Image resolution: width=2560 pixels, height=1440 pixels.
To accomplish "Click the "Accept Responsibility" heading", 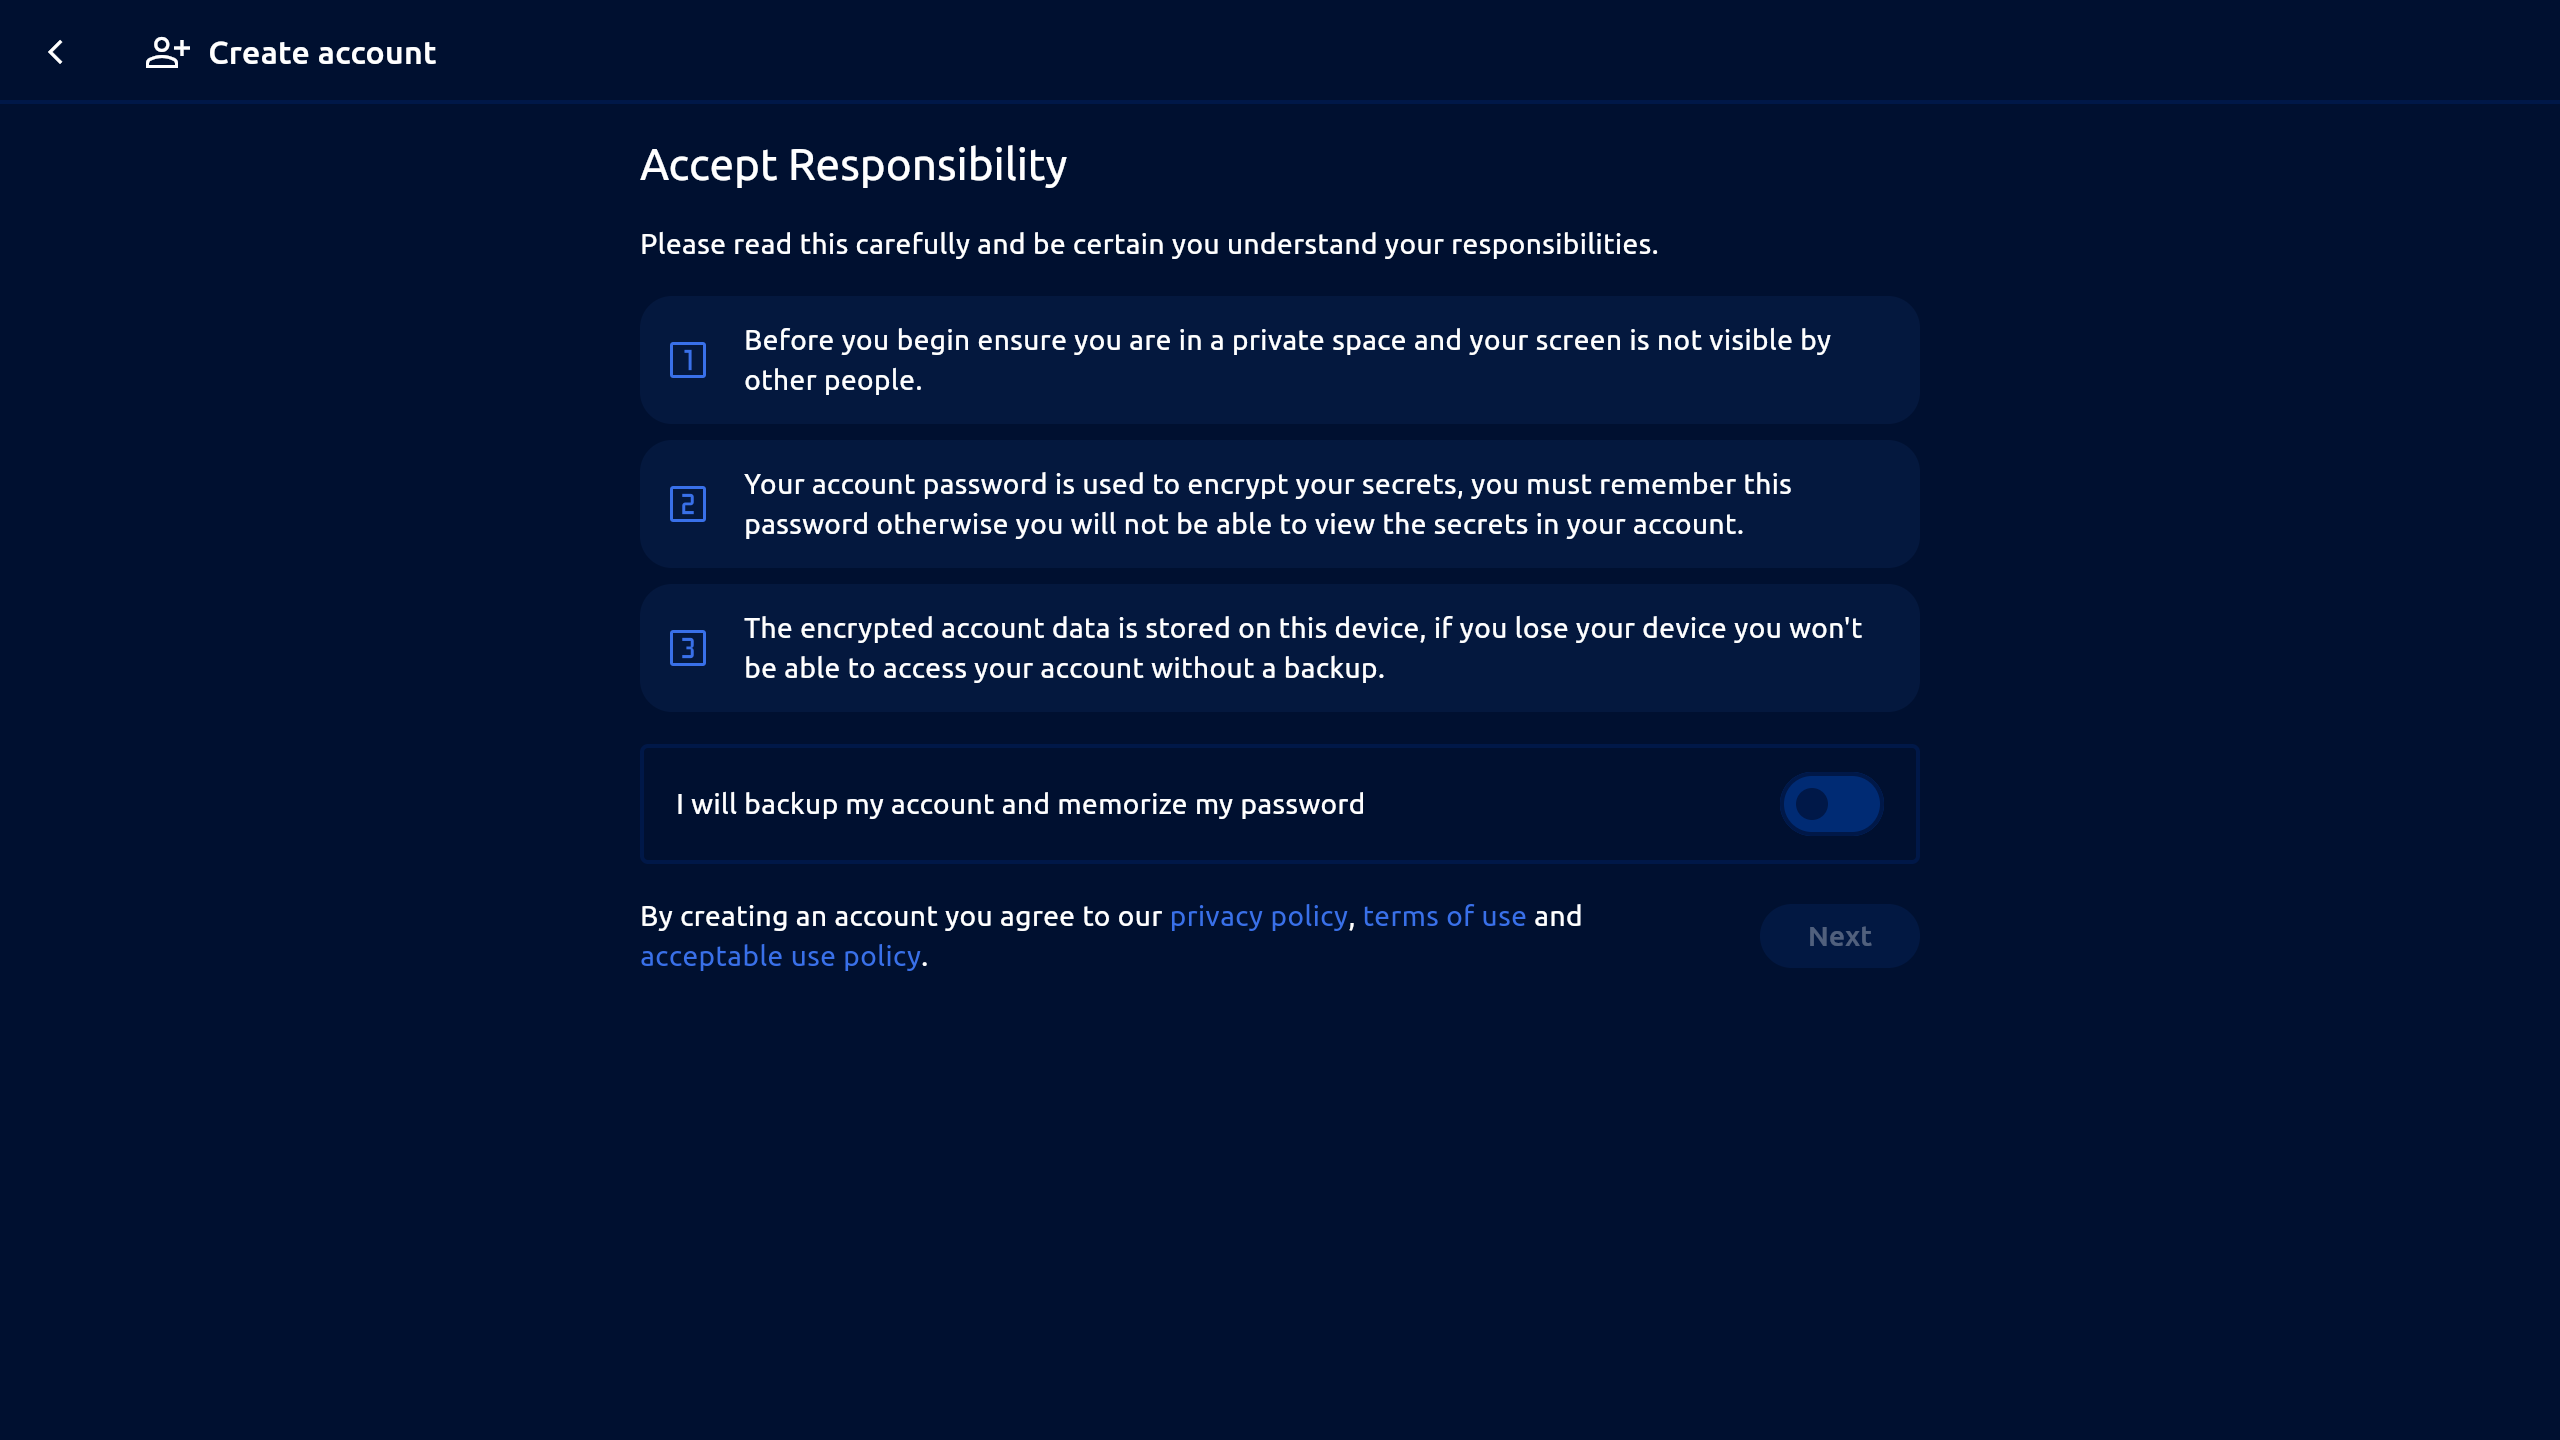I will tap(853, 165).
